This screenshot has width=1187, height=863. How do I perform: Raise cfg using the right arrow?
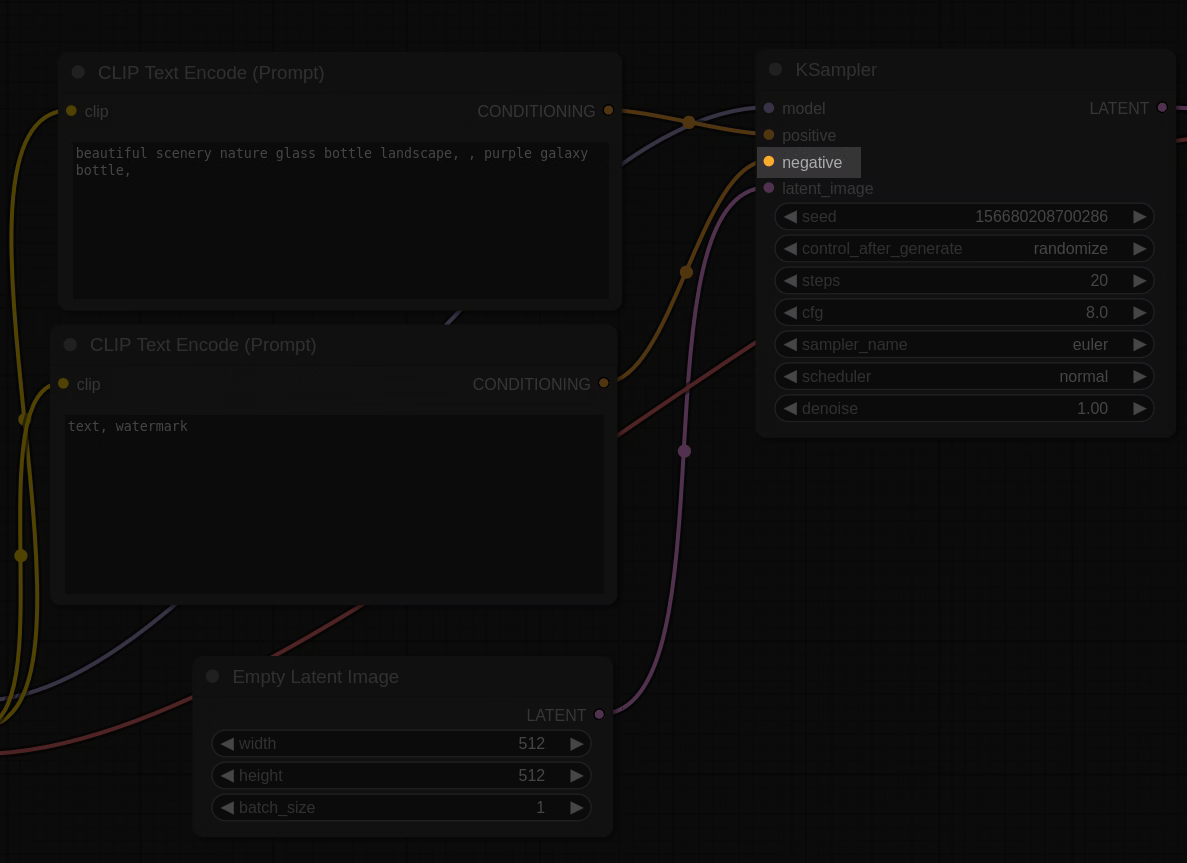(x=1139, y=313)
